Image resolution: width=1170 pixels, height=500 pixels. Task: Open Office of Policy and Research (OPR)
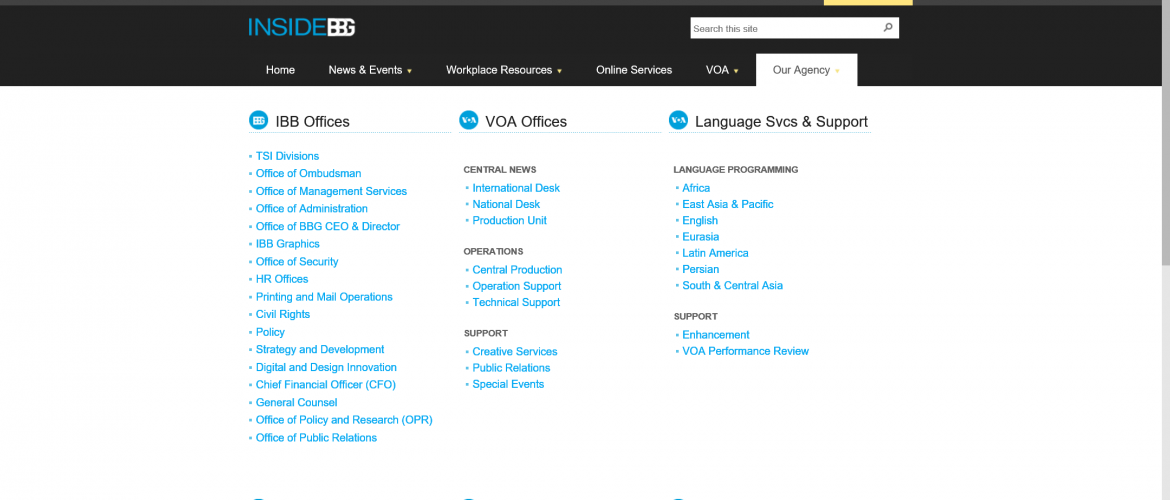coord(344,419)
